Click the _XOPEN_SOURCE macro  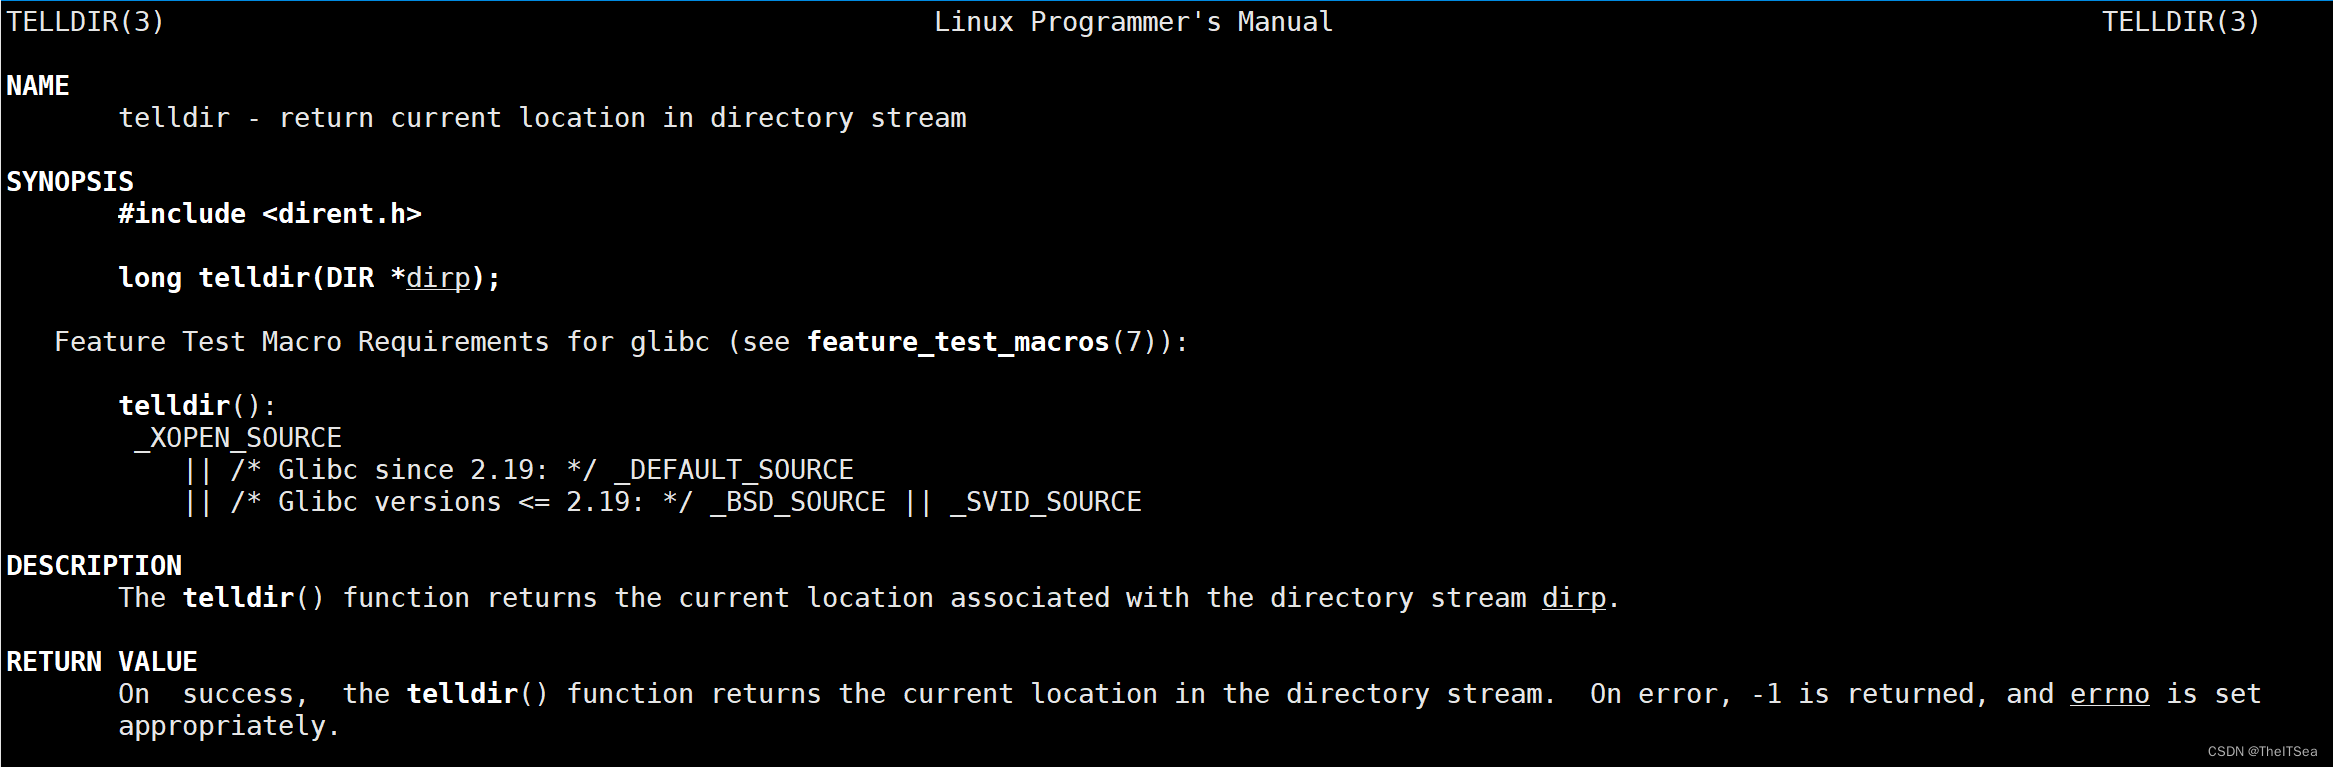[238, 438]
